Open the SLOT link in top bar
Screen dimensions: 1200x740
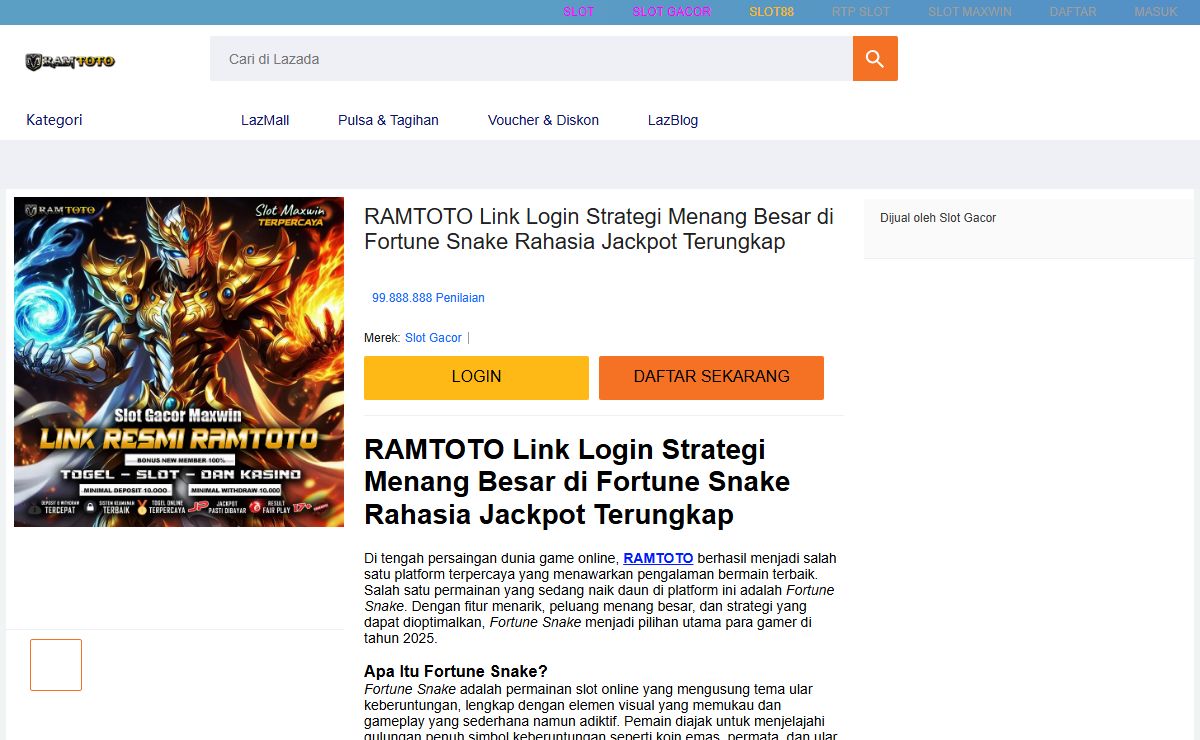578,12
